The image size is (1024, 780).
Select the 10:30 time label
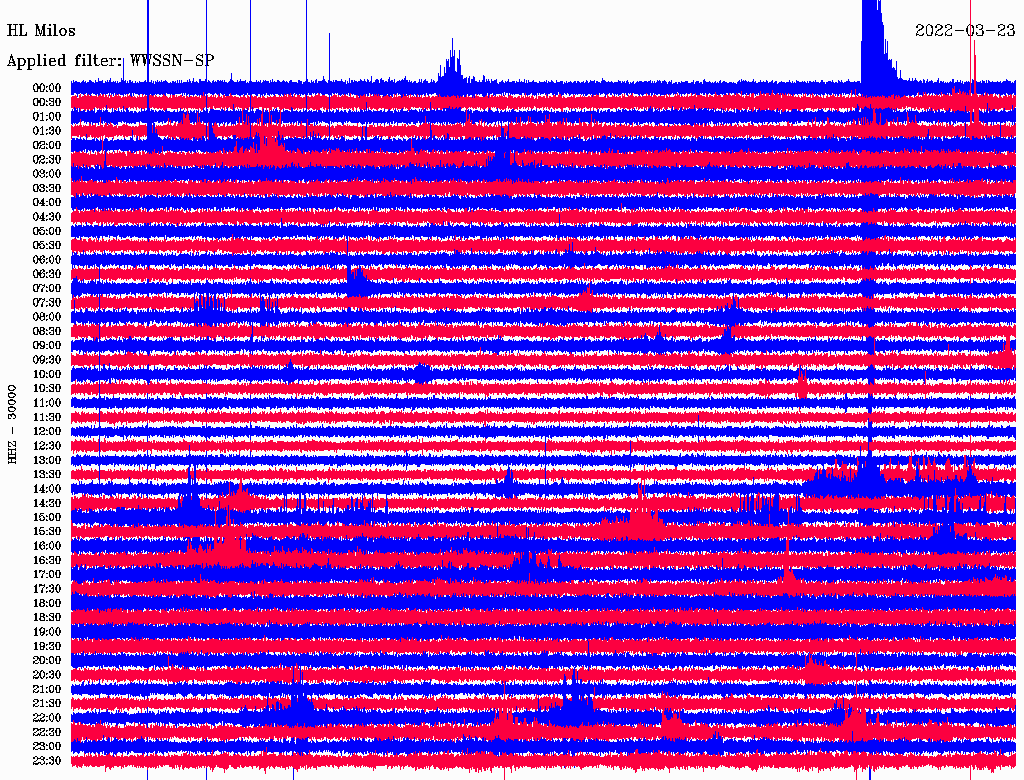click(47, 388)
